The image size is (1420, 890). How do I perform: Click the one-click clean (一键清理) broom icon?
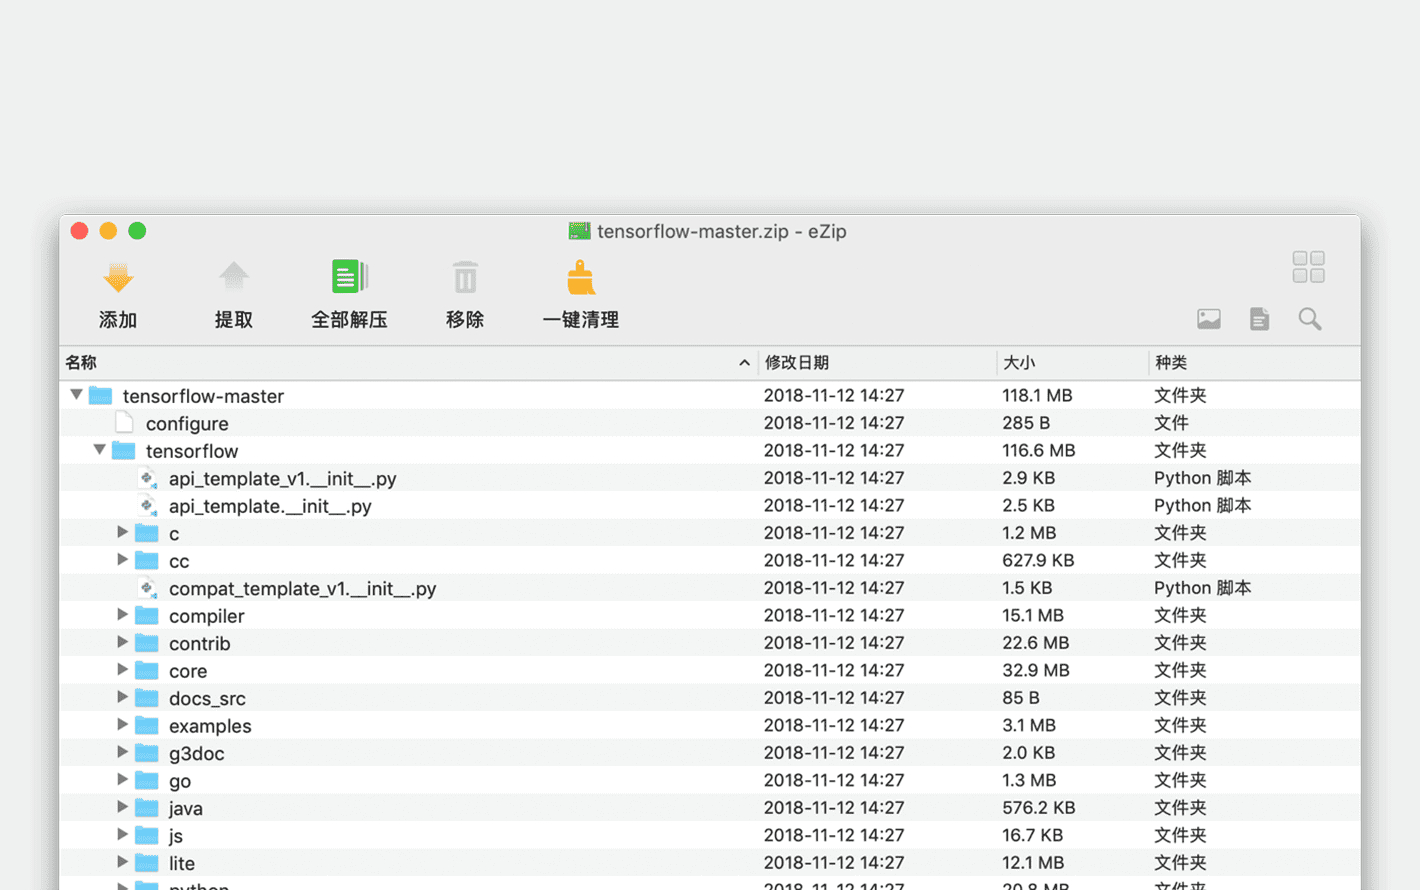(580, 278)
